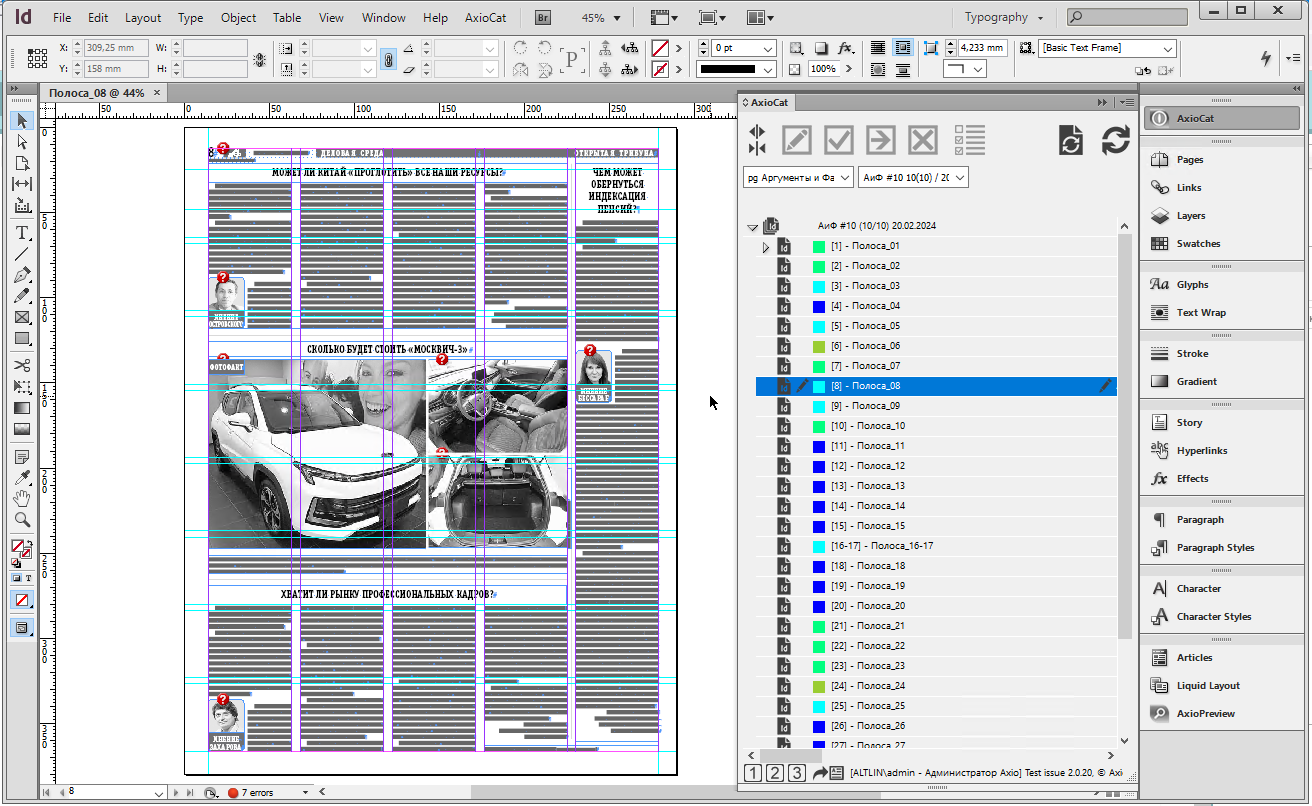Screen dimensions: 1312x806
Task: Select Полоса_16-17 in the page list
Action: click(881, 546)
